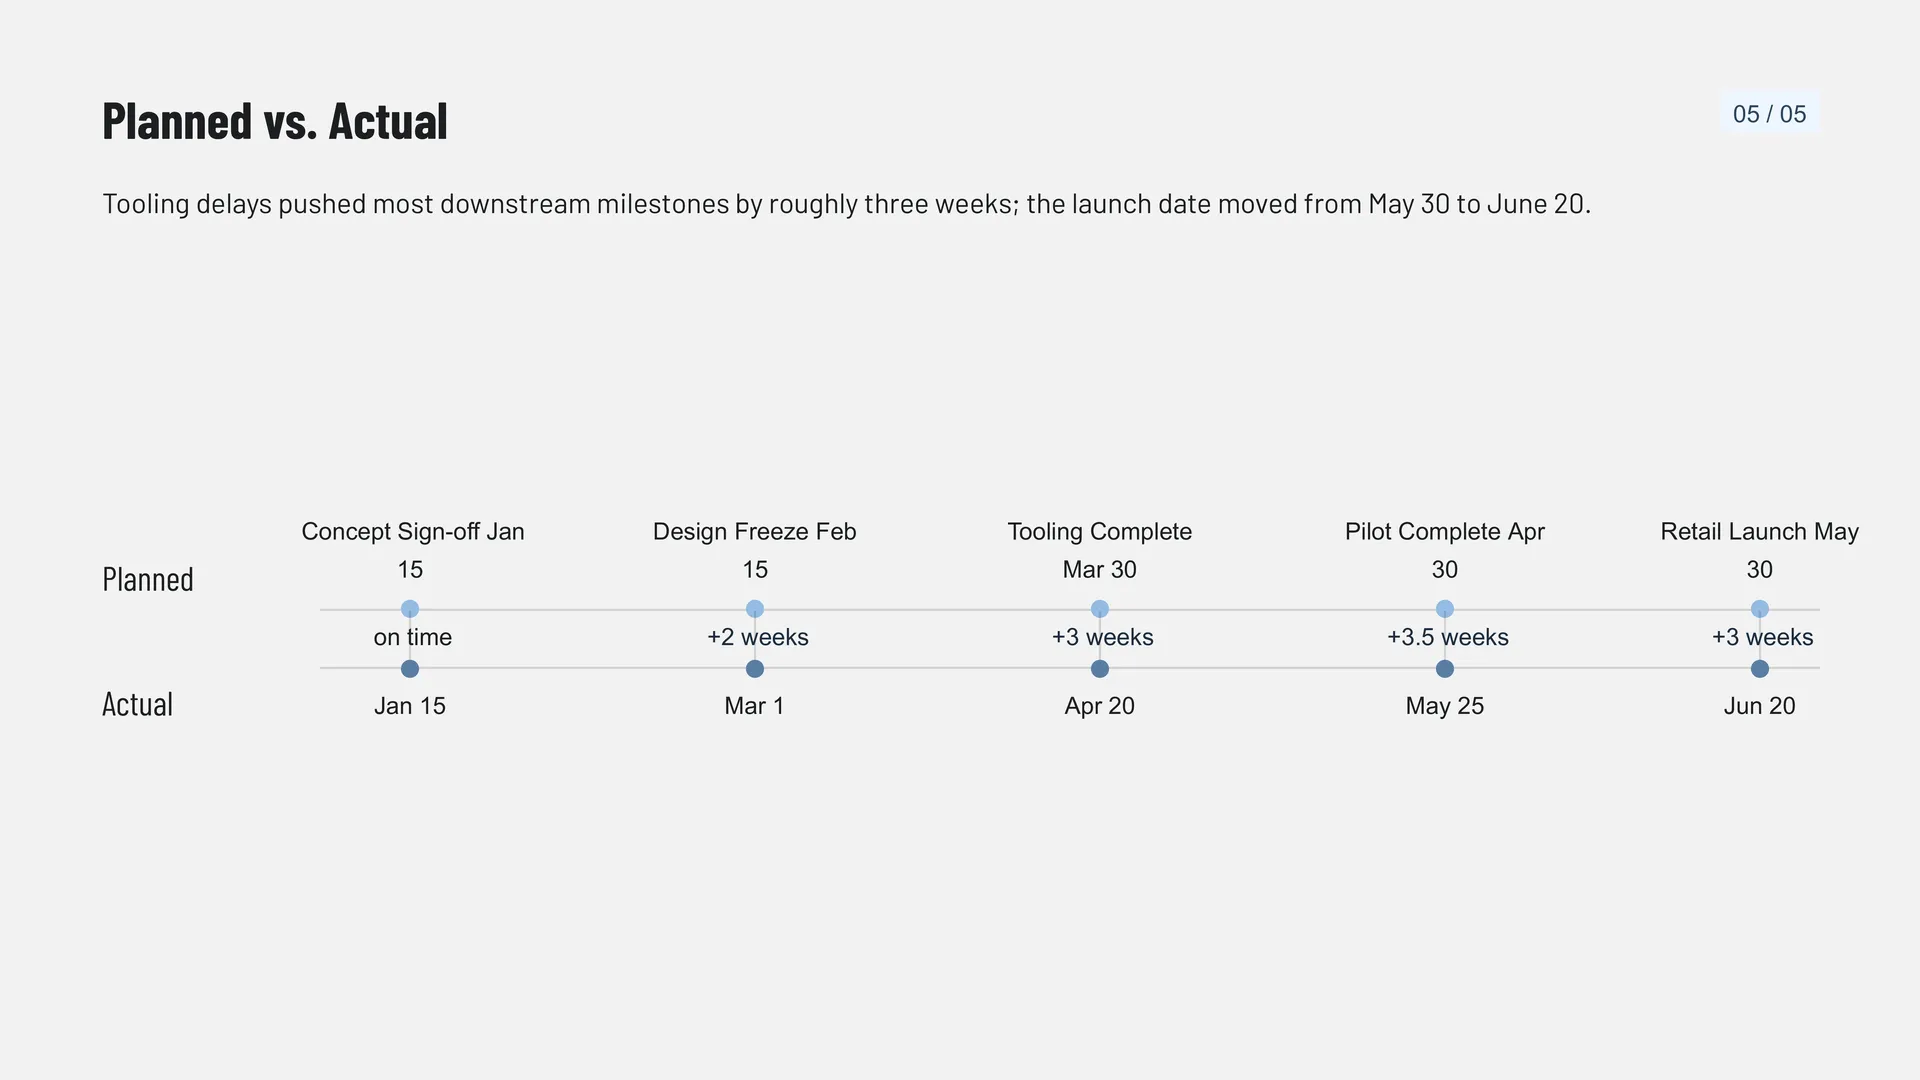Select the Actual dot above May 25

click(1445, 669)
